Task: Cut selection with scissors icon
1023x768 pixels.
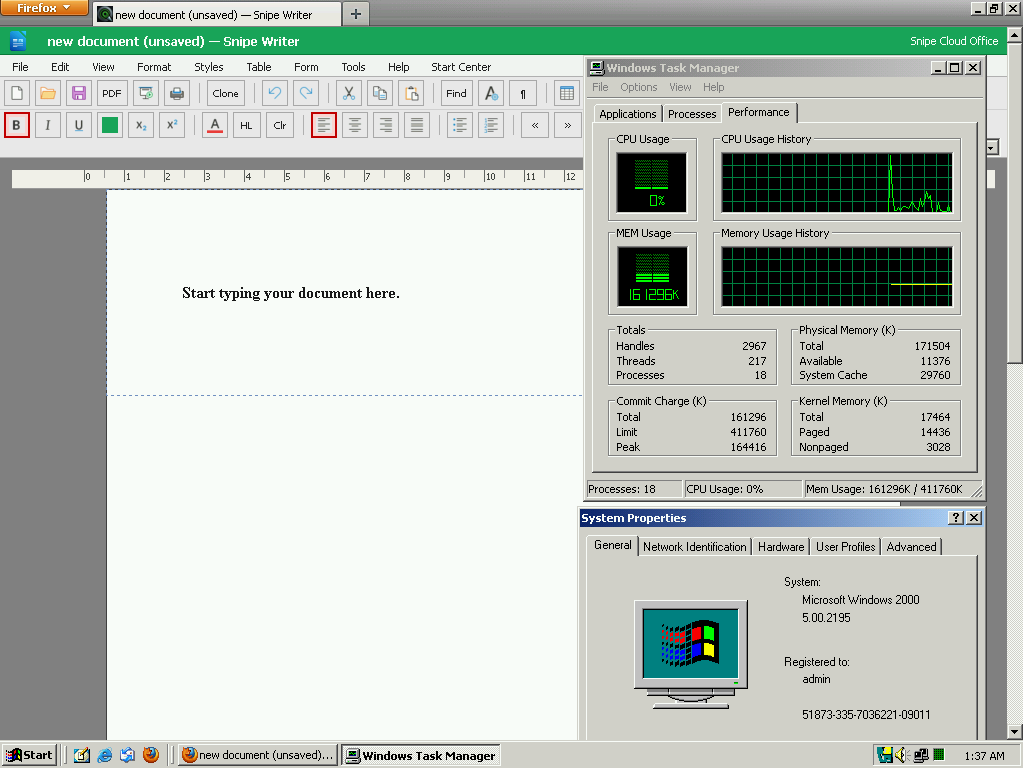Action: pos(349,93)
